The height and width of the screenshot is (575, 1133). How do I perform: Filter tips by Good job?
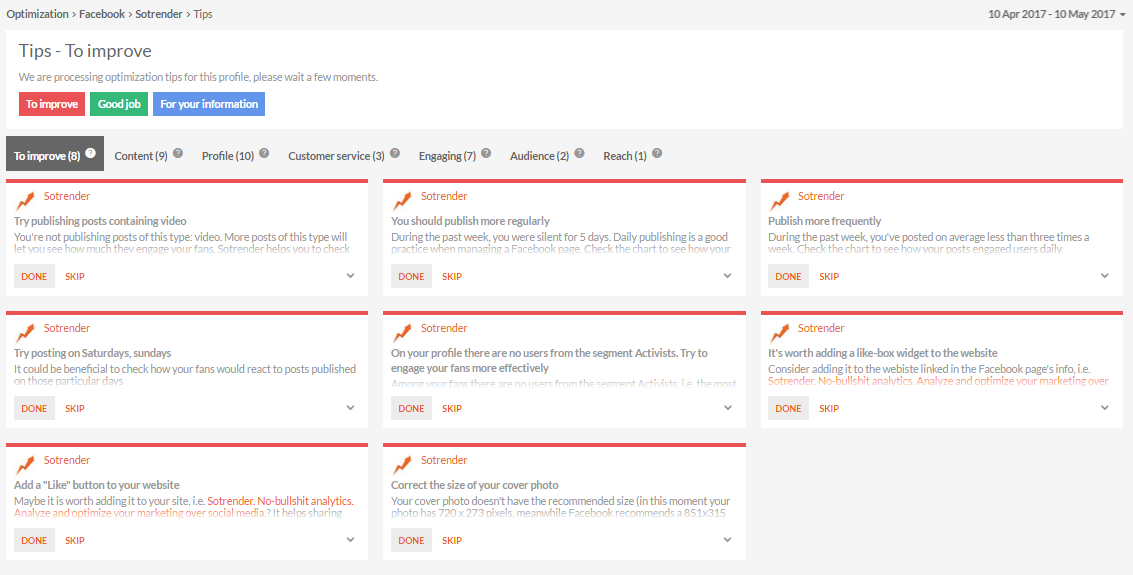coord(119,104)
